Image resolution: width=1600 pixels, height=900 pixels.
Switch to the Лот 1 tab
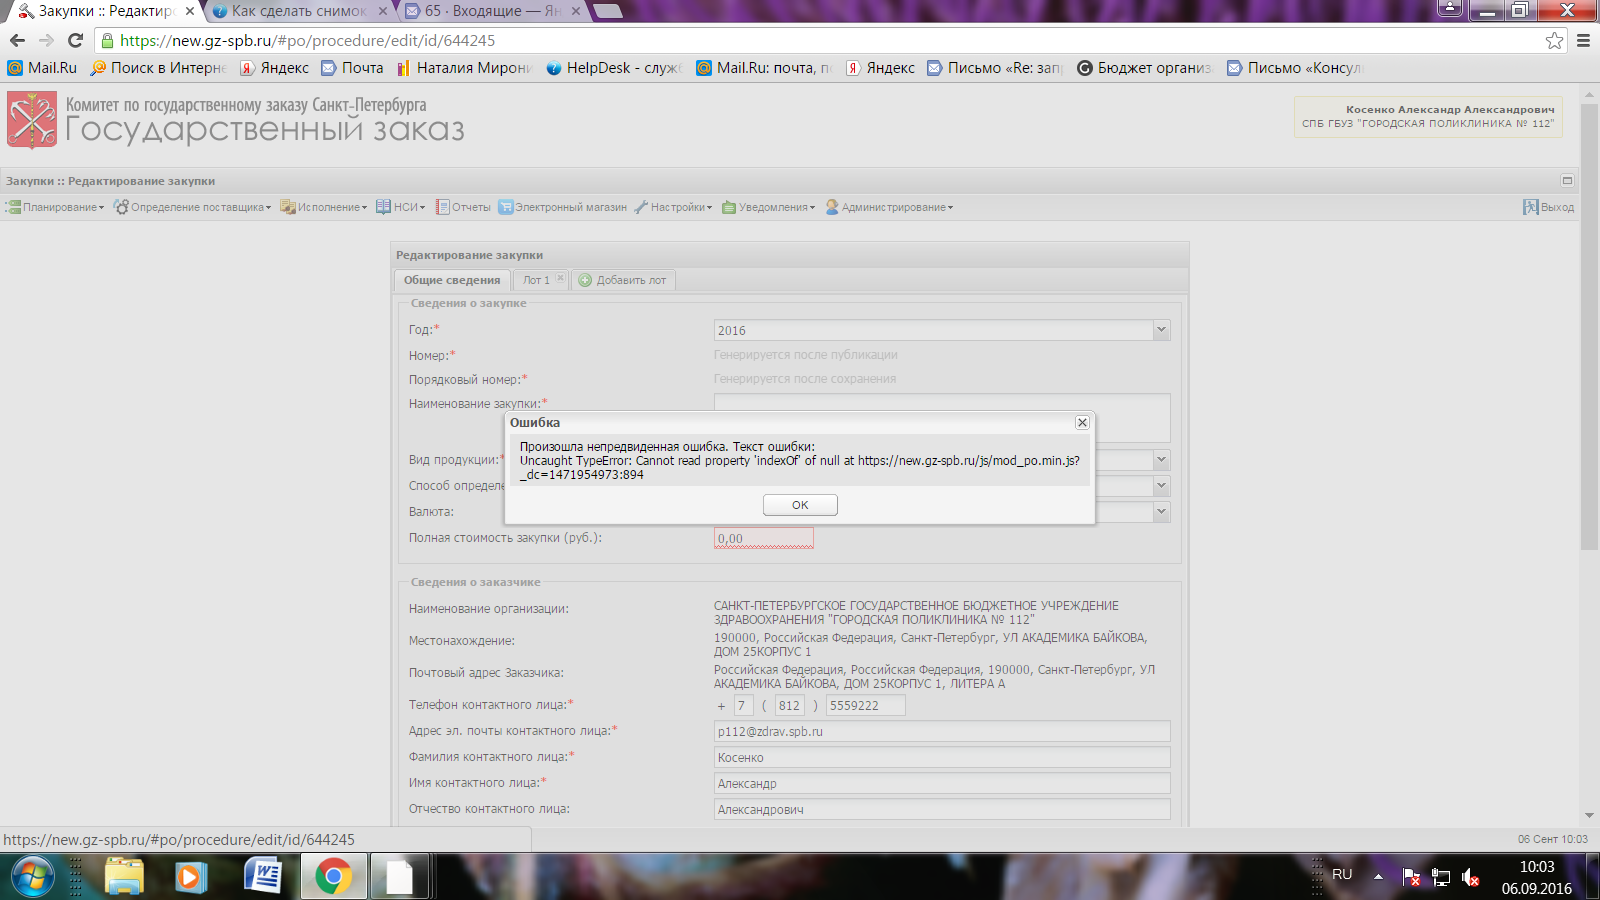coord(536,280)
